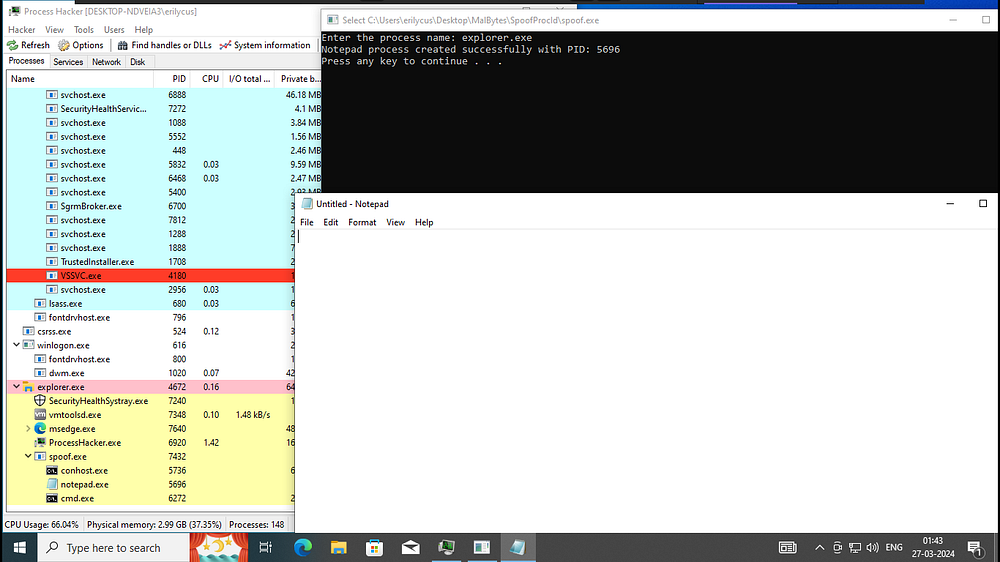Image resolution: width=1000 pixels, height=562 pixels.
Task: Open Find handles or DLLs
Action: click(164, 45)
